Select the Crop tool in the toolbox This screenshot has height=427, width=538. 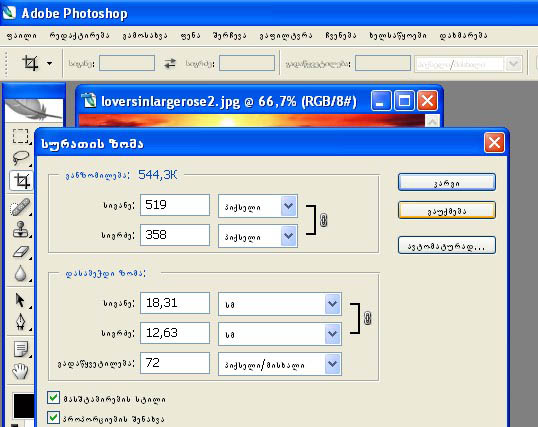pyautogui.click(x=21, y=181)
